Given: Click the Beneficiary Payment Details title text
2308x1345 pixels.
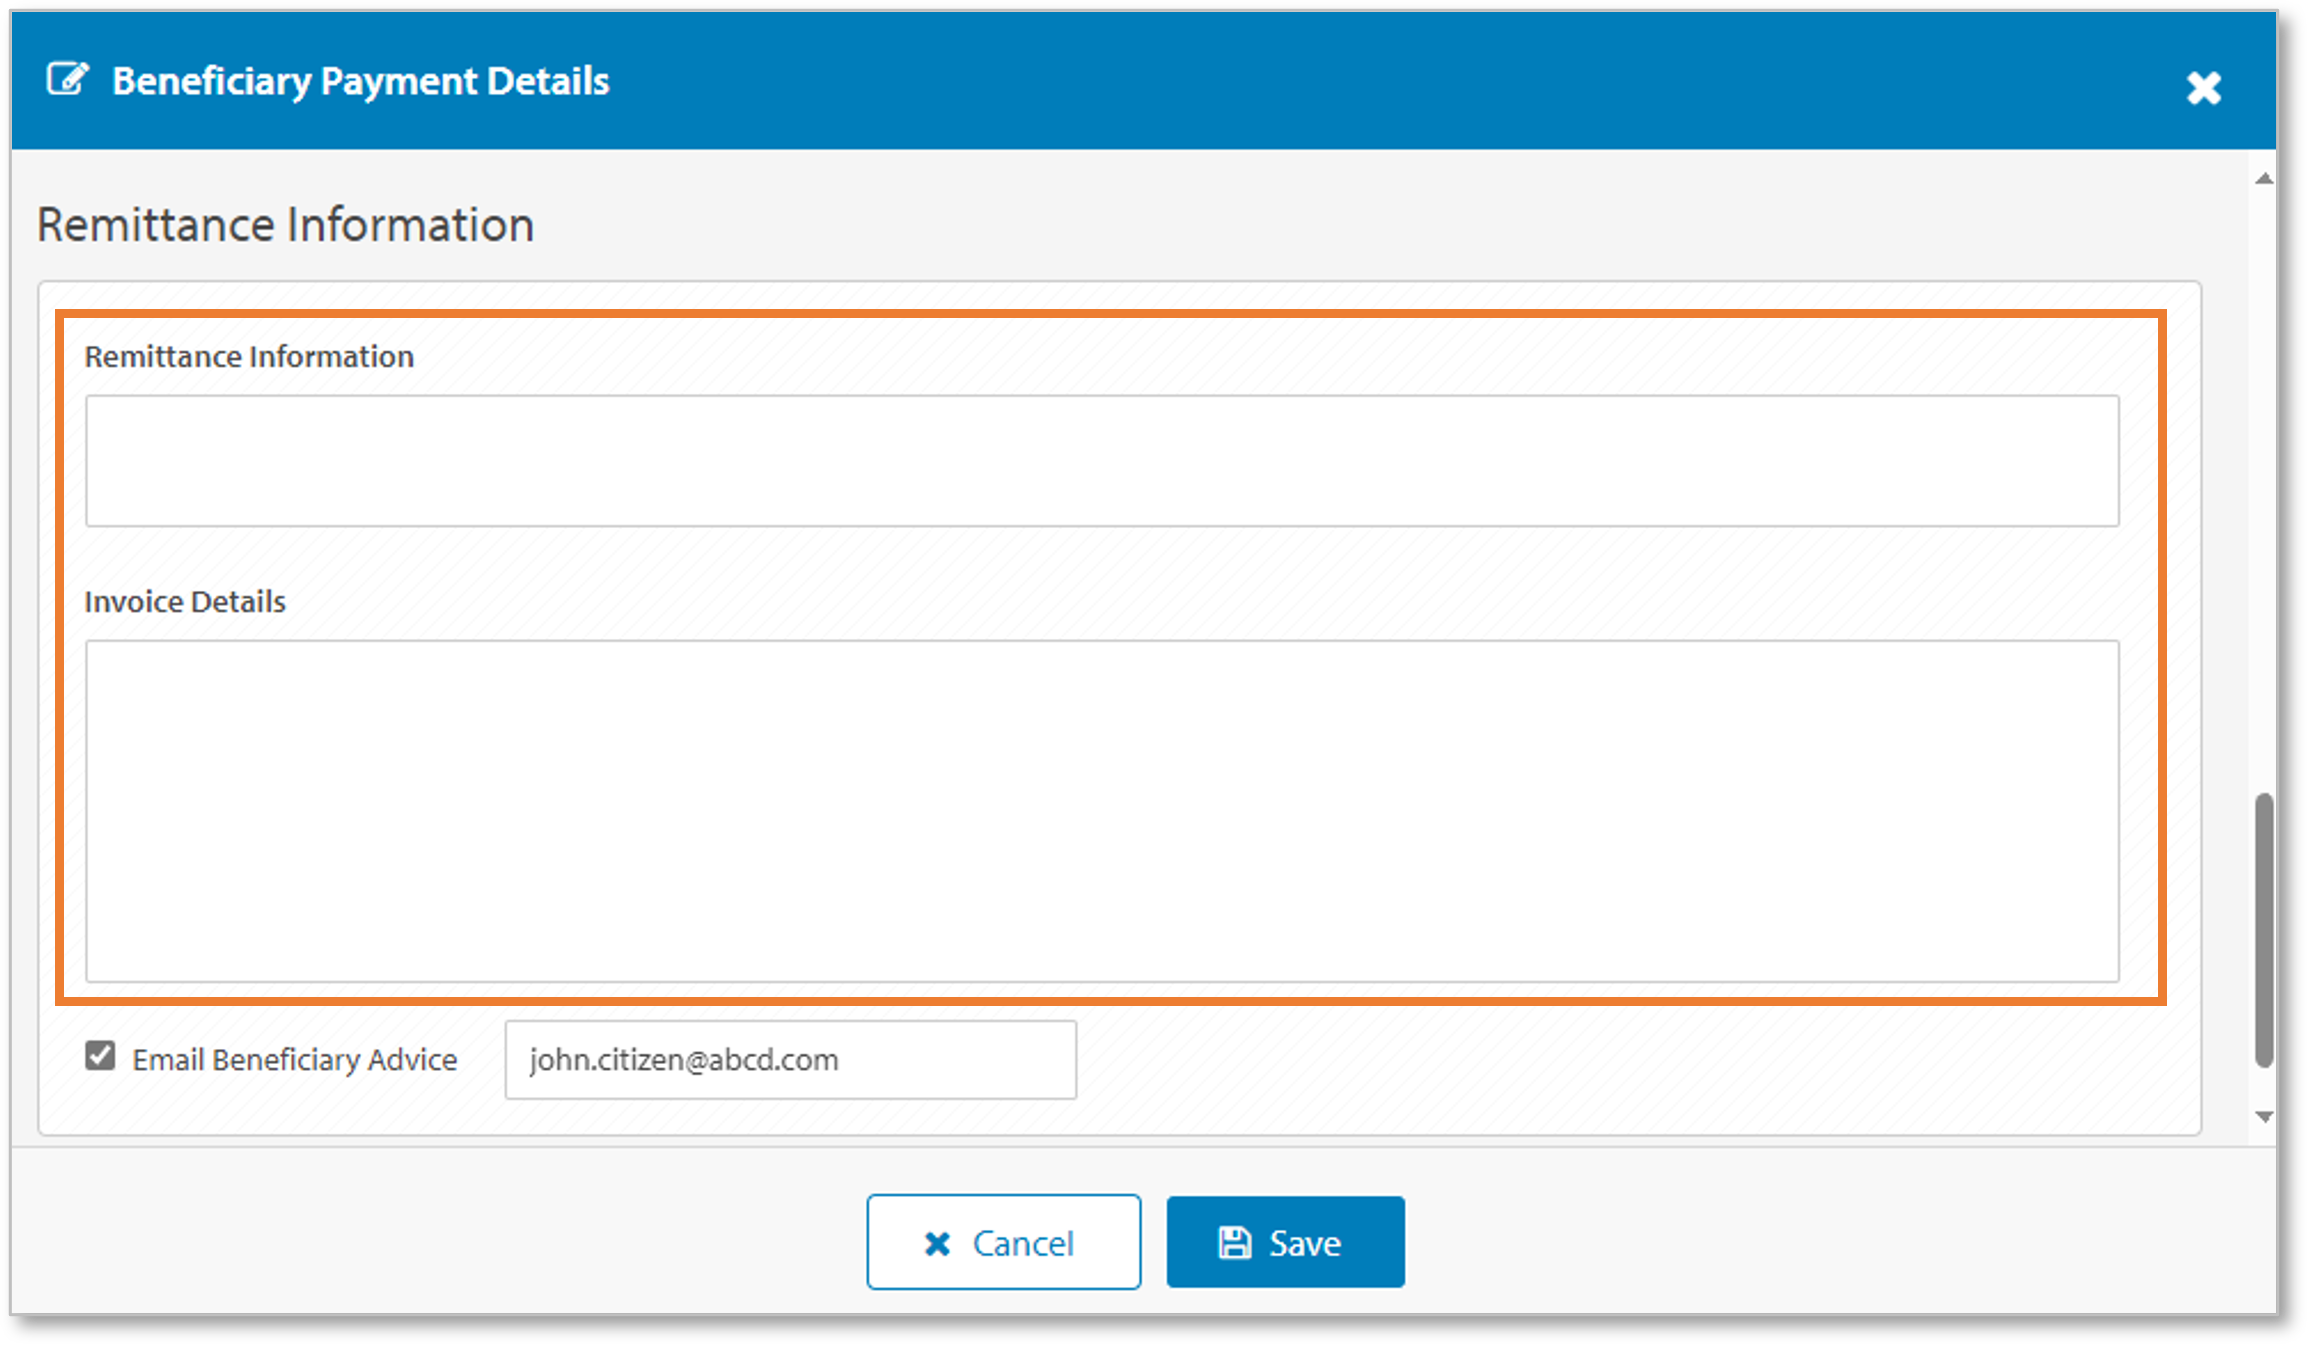Looking at the screenshot, I should [x=360, y=81].
